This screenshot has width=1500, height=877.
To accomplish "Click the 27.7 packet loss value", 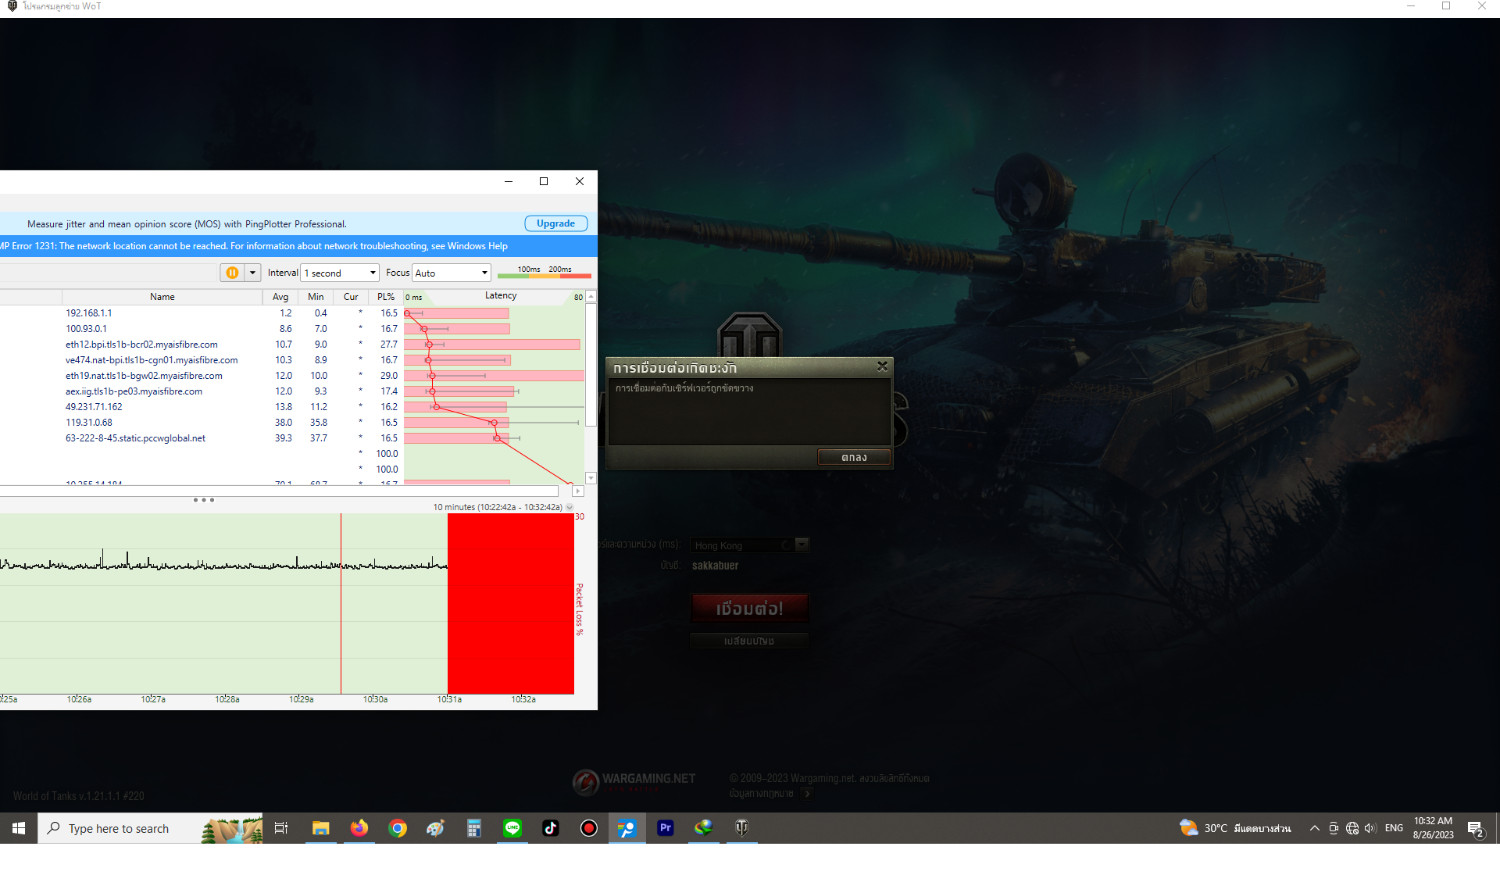I will click(x=389, y=345).
